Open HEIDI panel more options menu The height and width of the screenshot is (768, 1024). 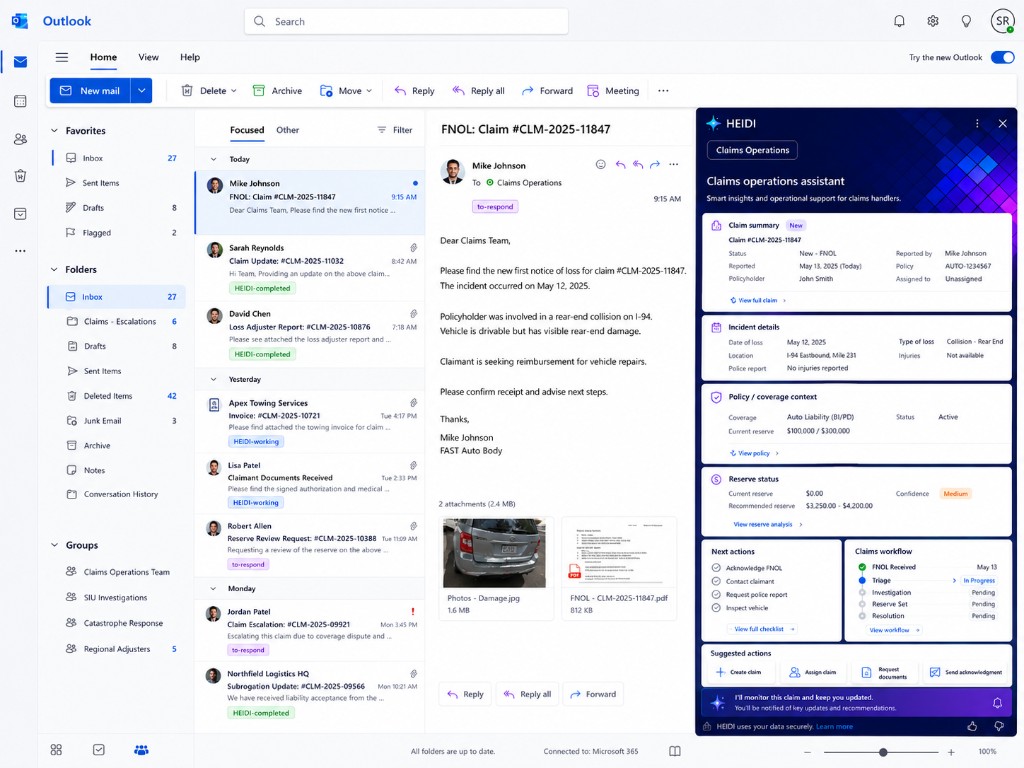977,123
